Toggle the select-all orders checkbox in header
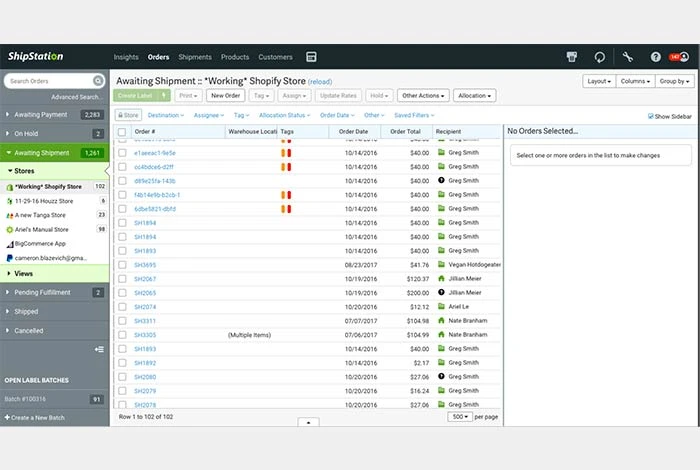Image resolution: width=700 pixels, height=470 pixels. 122,132
